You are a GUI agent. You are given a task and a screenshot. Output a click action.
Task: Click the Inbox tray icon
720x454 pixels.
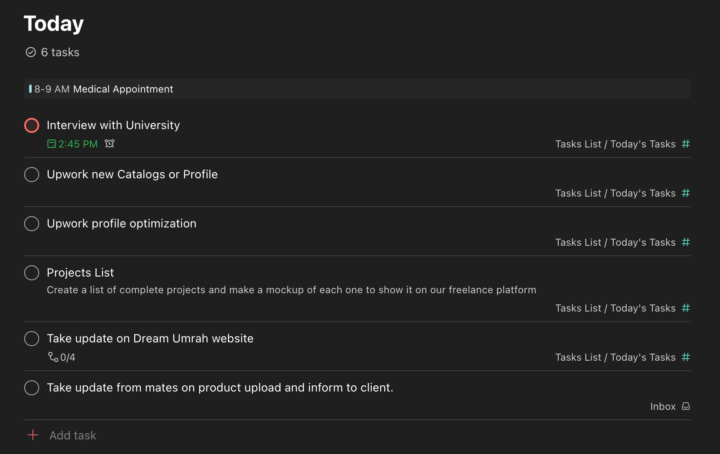(685, 407)
